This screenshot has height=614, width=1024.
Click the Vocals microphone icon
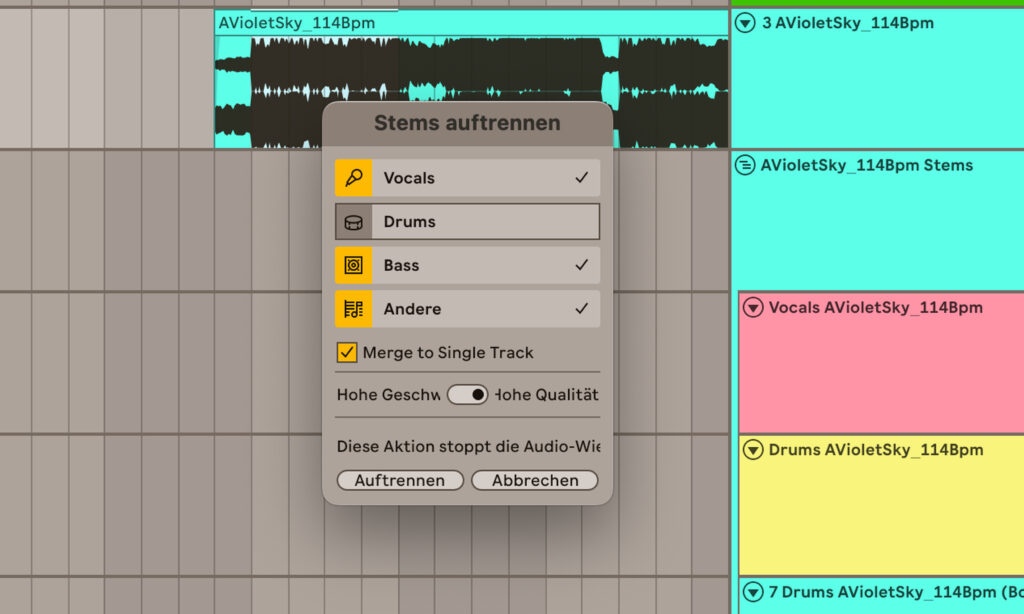(x=353, y=178)
